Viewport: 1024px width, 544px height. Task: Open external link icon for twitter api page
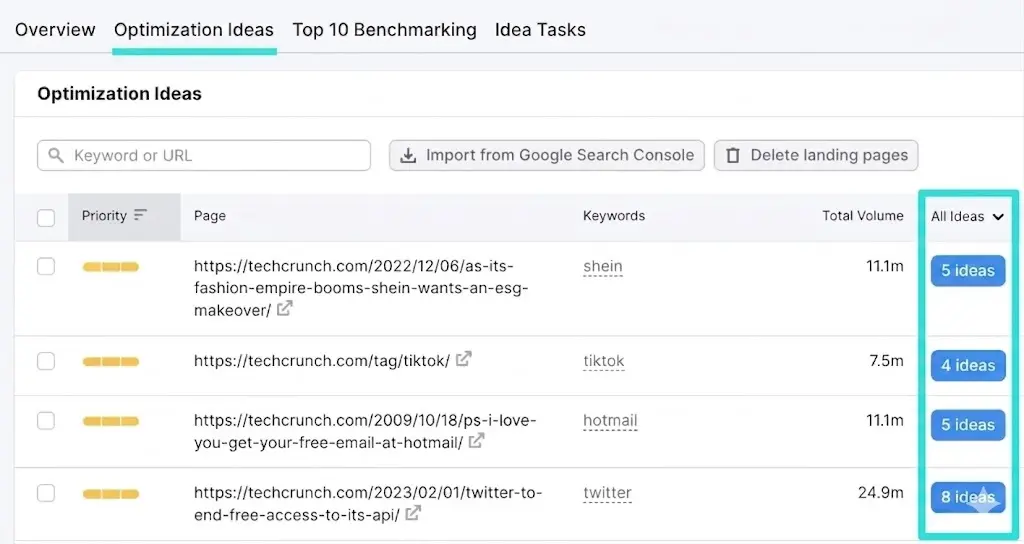point(412,513)
